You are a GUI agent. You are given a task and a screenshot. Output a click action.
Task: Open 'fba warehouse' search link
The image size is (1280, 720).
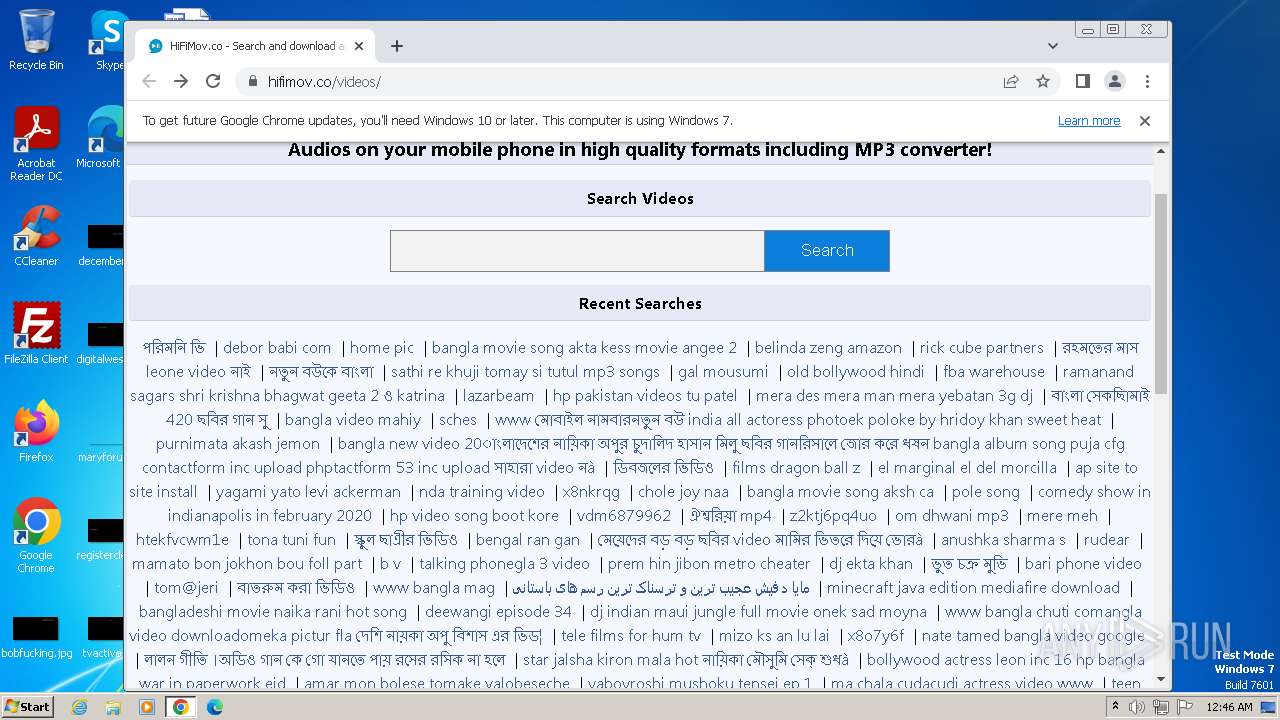pos(994,372)
